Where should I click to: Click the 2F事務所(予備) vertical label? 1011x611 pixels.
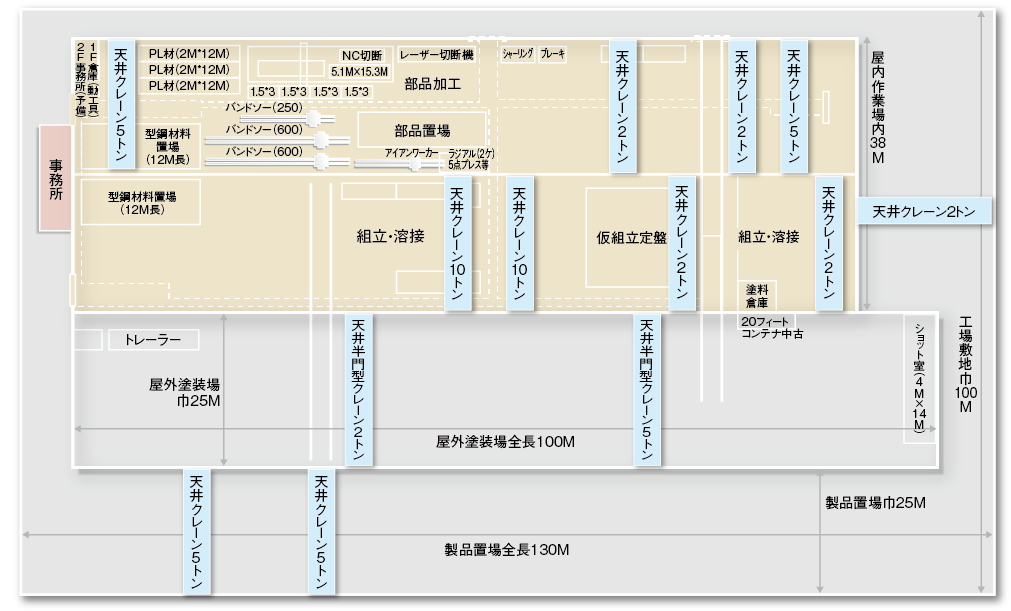81,80
